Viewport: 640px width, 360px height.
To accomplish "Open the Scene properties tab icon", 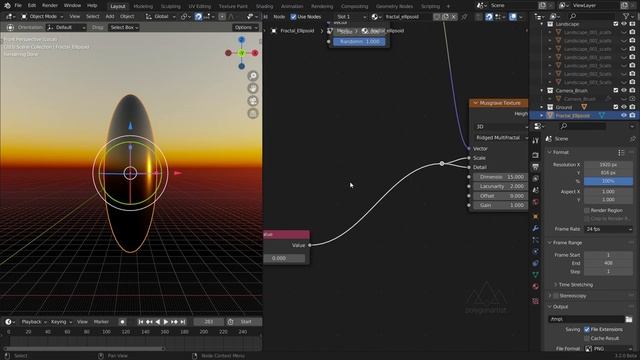I will (x=536, y=190).
